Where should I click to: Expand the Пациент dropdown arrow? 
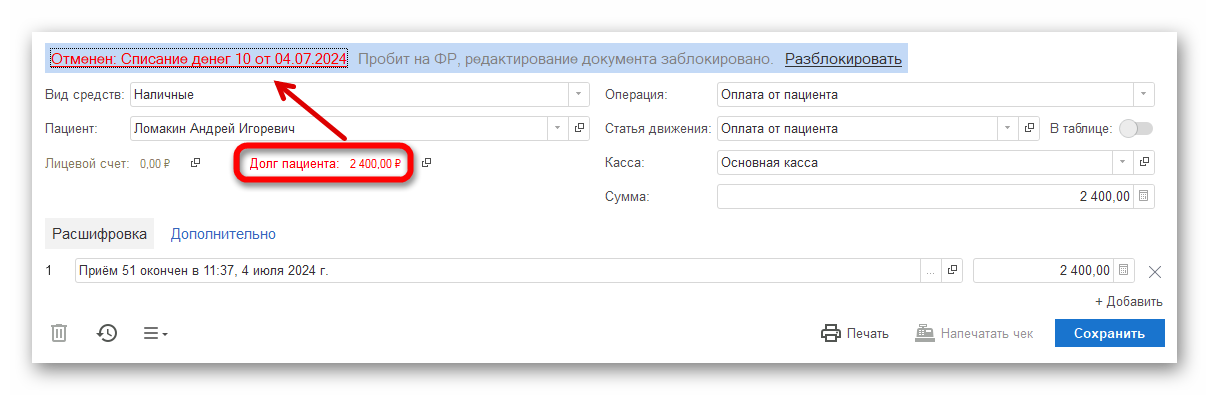coord(558,129)
